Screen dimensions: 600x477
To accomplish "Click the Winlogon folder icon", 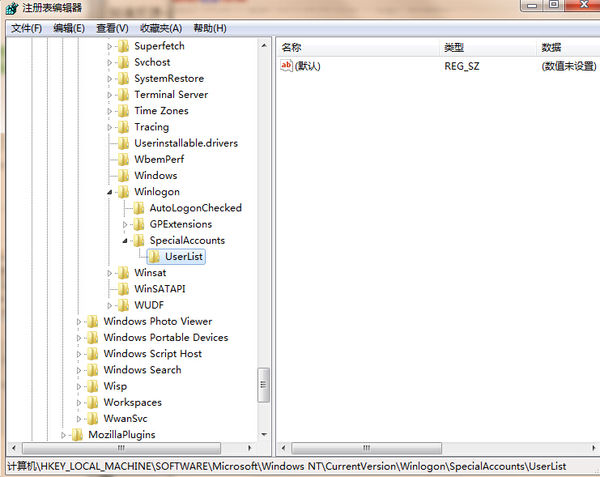I will tap(123, 192).
